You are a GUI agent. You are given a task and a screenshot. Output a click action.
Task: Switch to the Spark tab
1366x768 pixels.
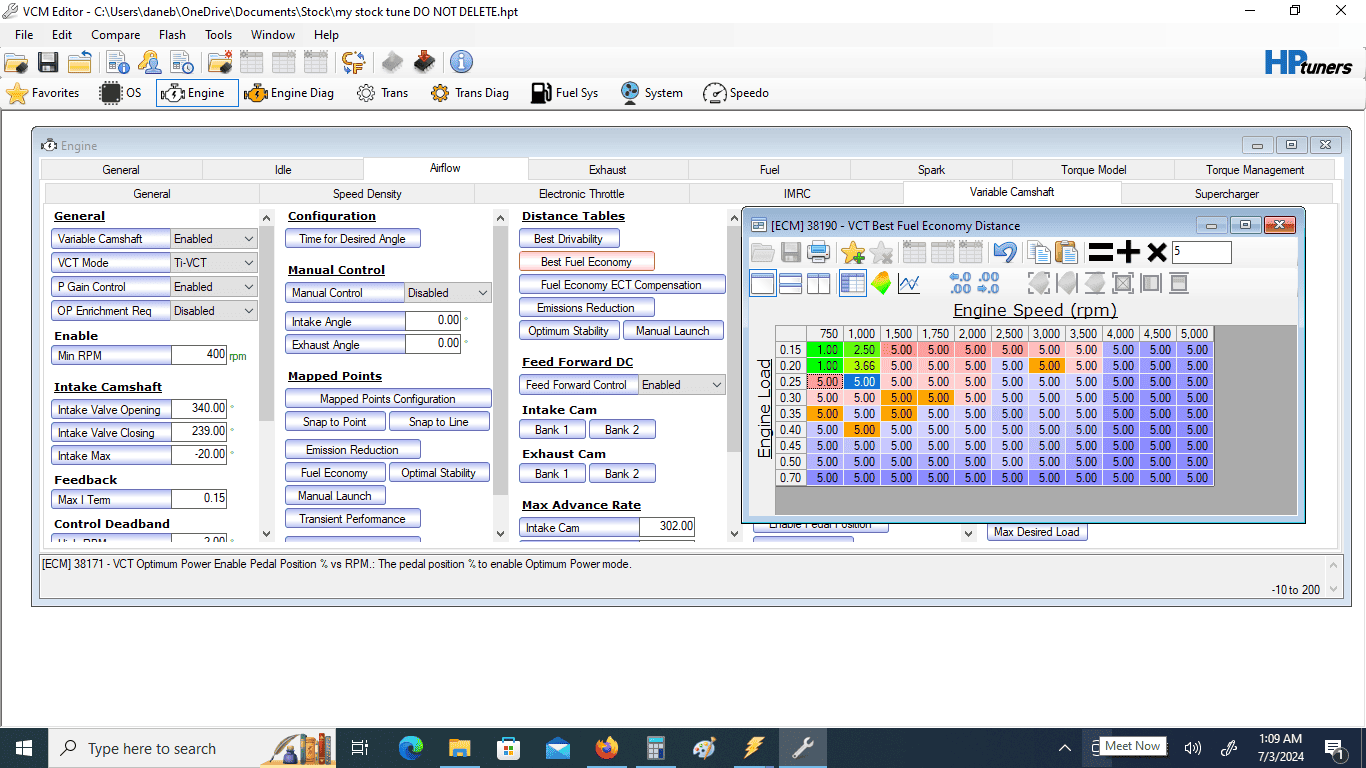[931, 170]
